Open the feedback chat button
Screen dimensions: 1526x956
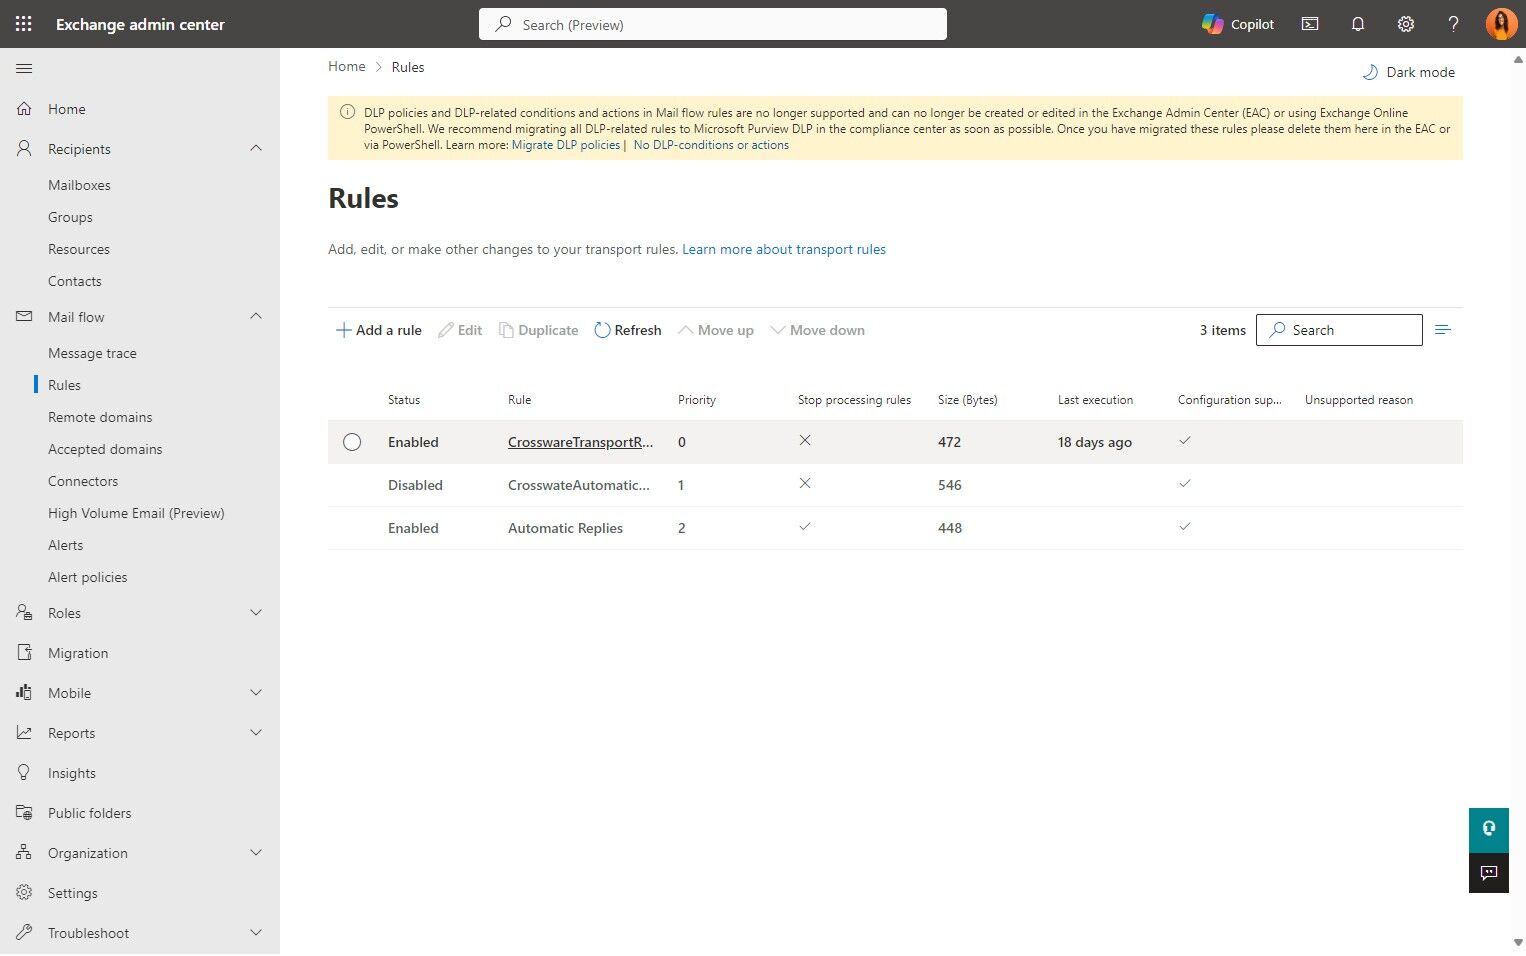click(x=1489, y=872)
